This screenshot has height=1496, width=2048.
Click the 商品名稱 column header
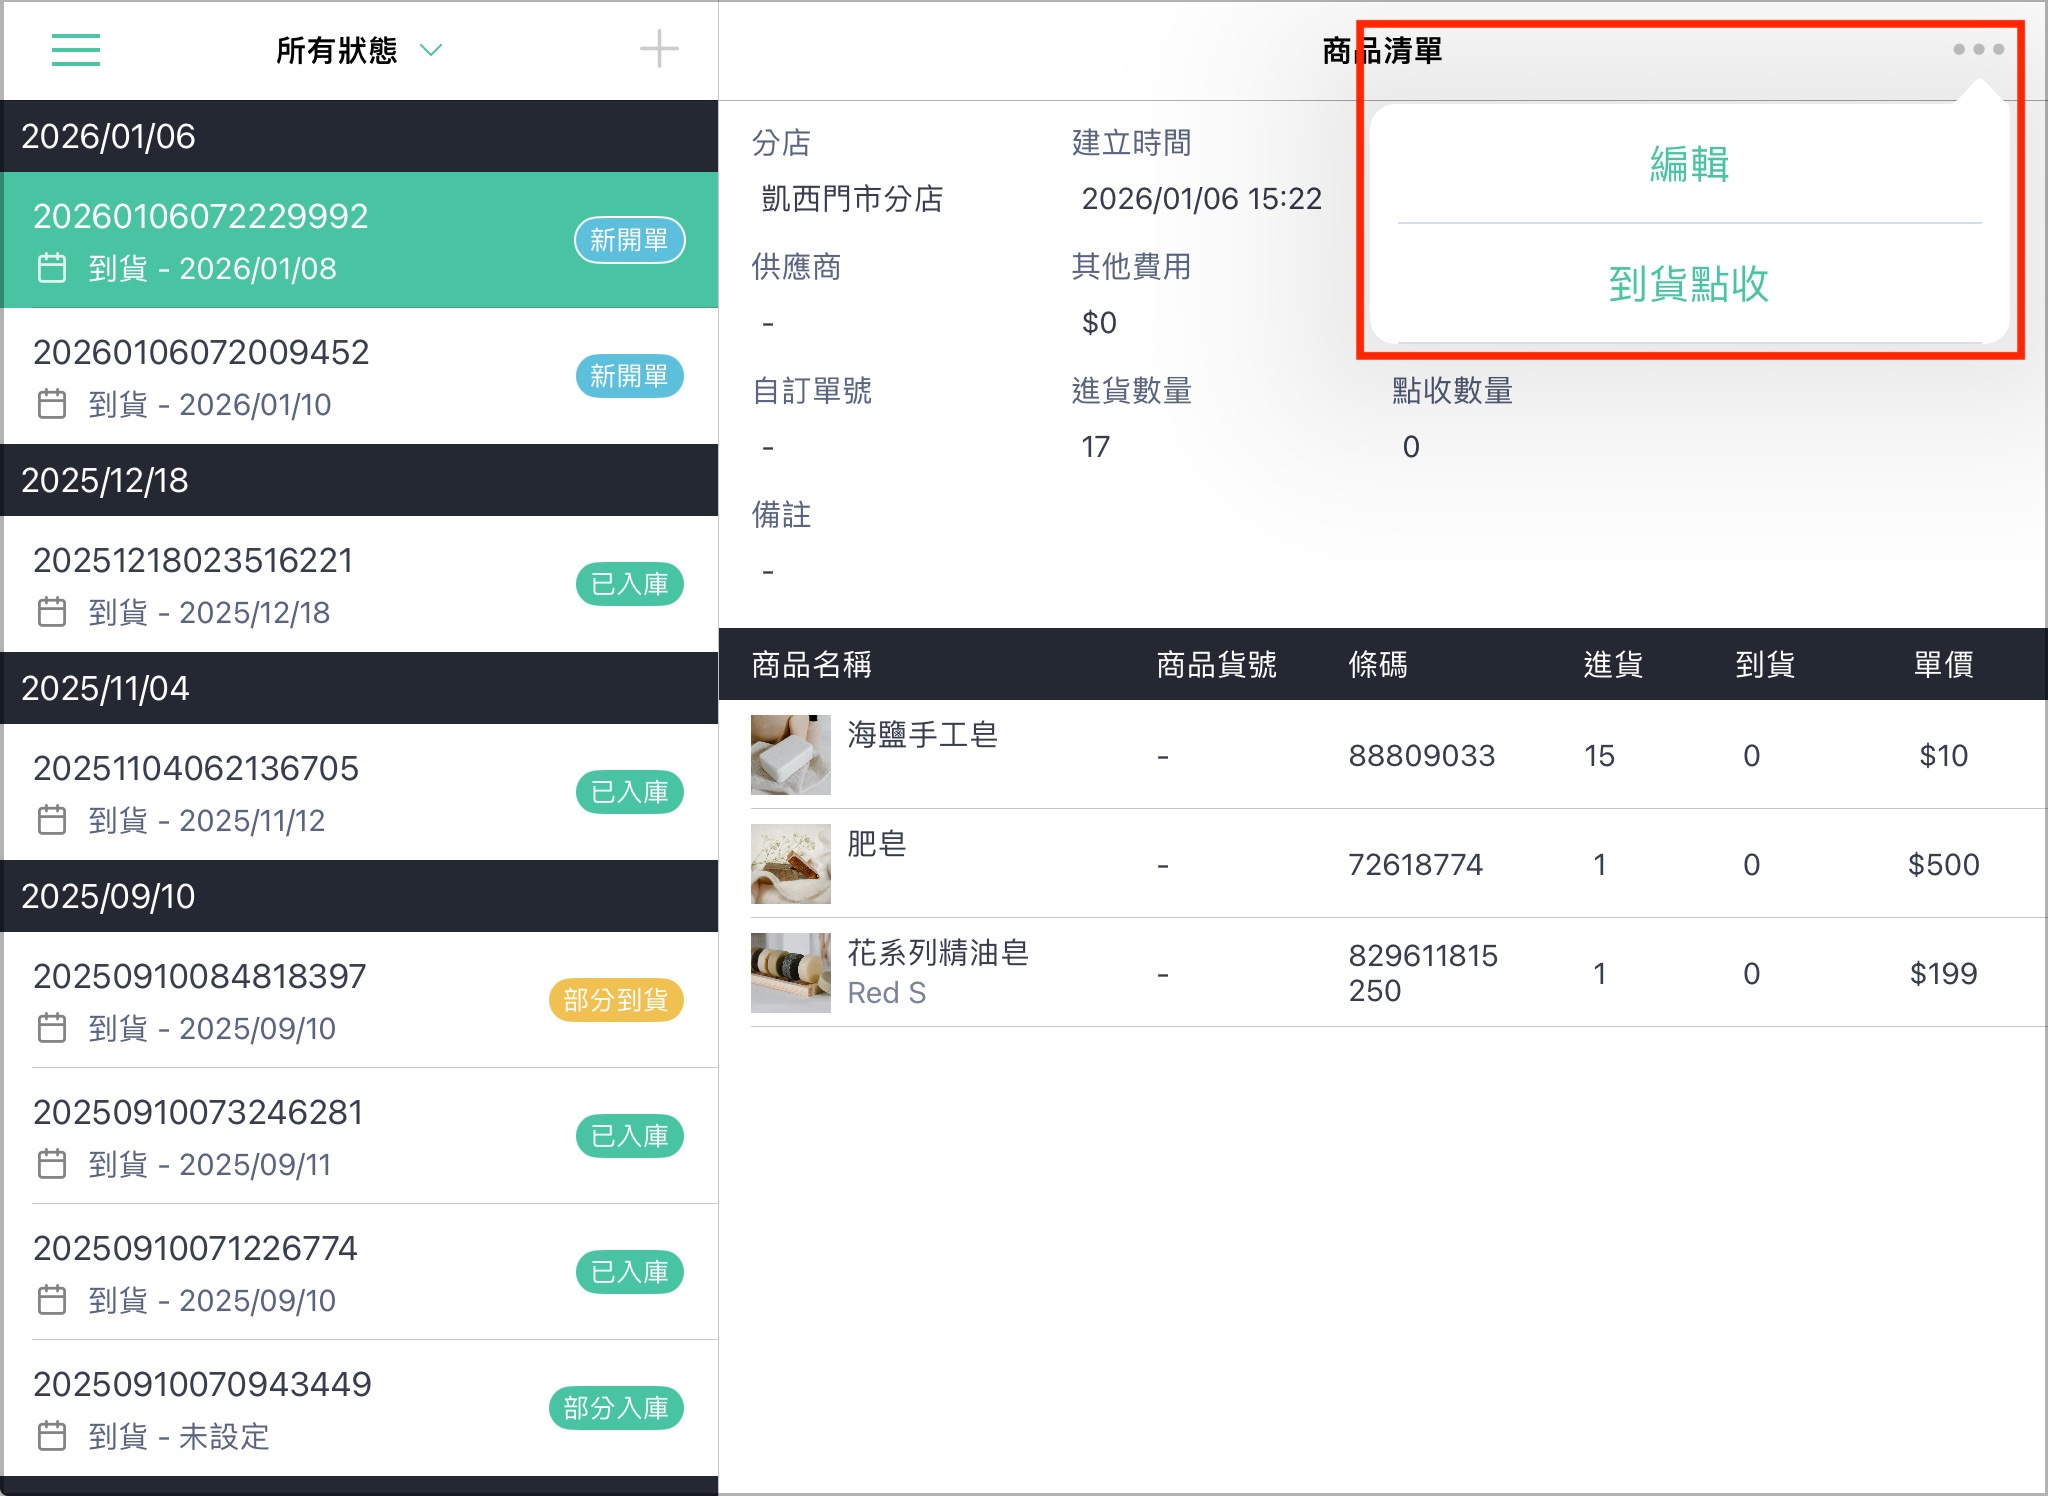click(811, 664)
